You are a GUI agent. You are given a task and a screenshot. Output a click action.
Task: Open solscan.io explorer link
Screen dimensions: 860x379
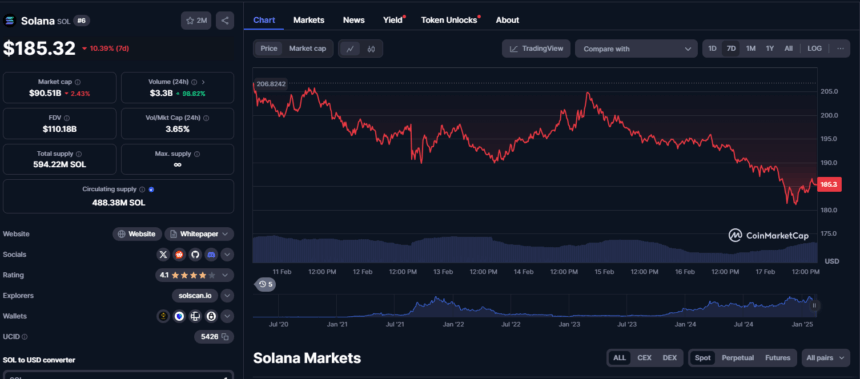[x=195, y=296]
